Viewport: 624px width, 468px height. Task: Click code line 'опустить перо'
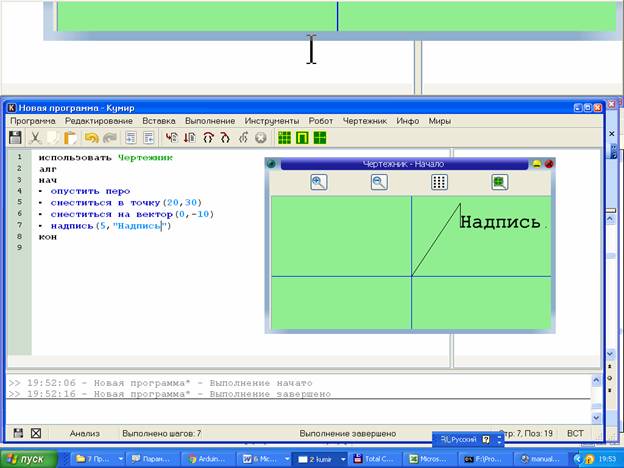point(90,191)
